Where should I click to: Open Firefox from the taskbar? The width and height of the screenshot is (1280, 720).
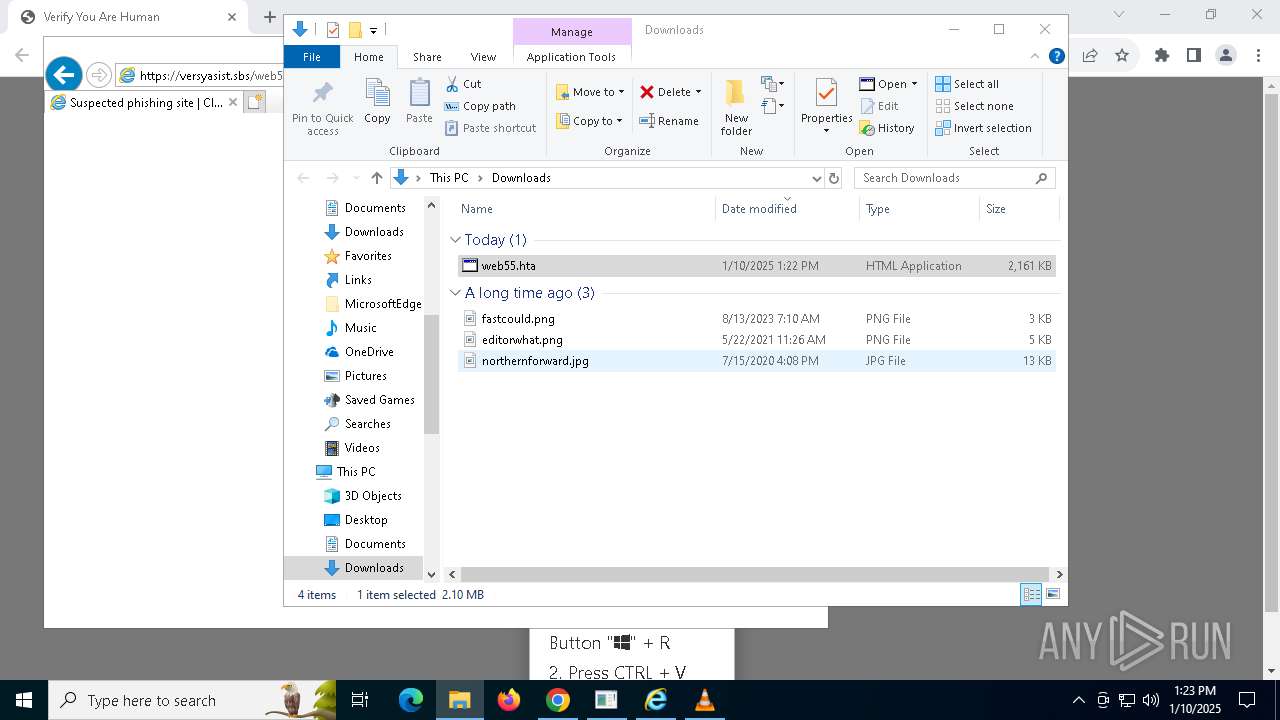(509, 701)
